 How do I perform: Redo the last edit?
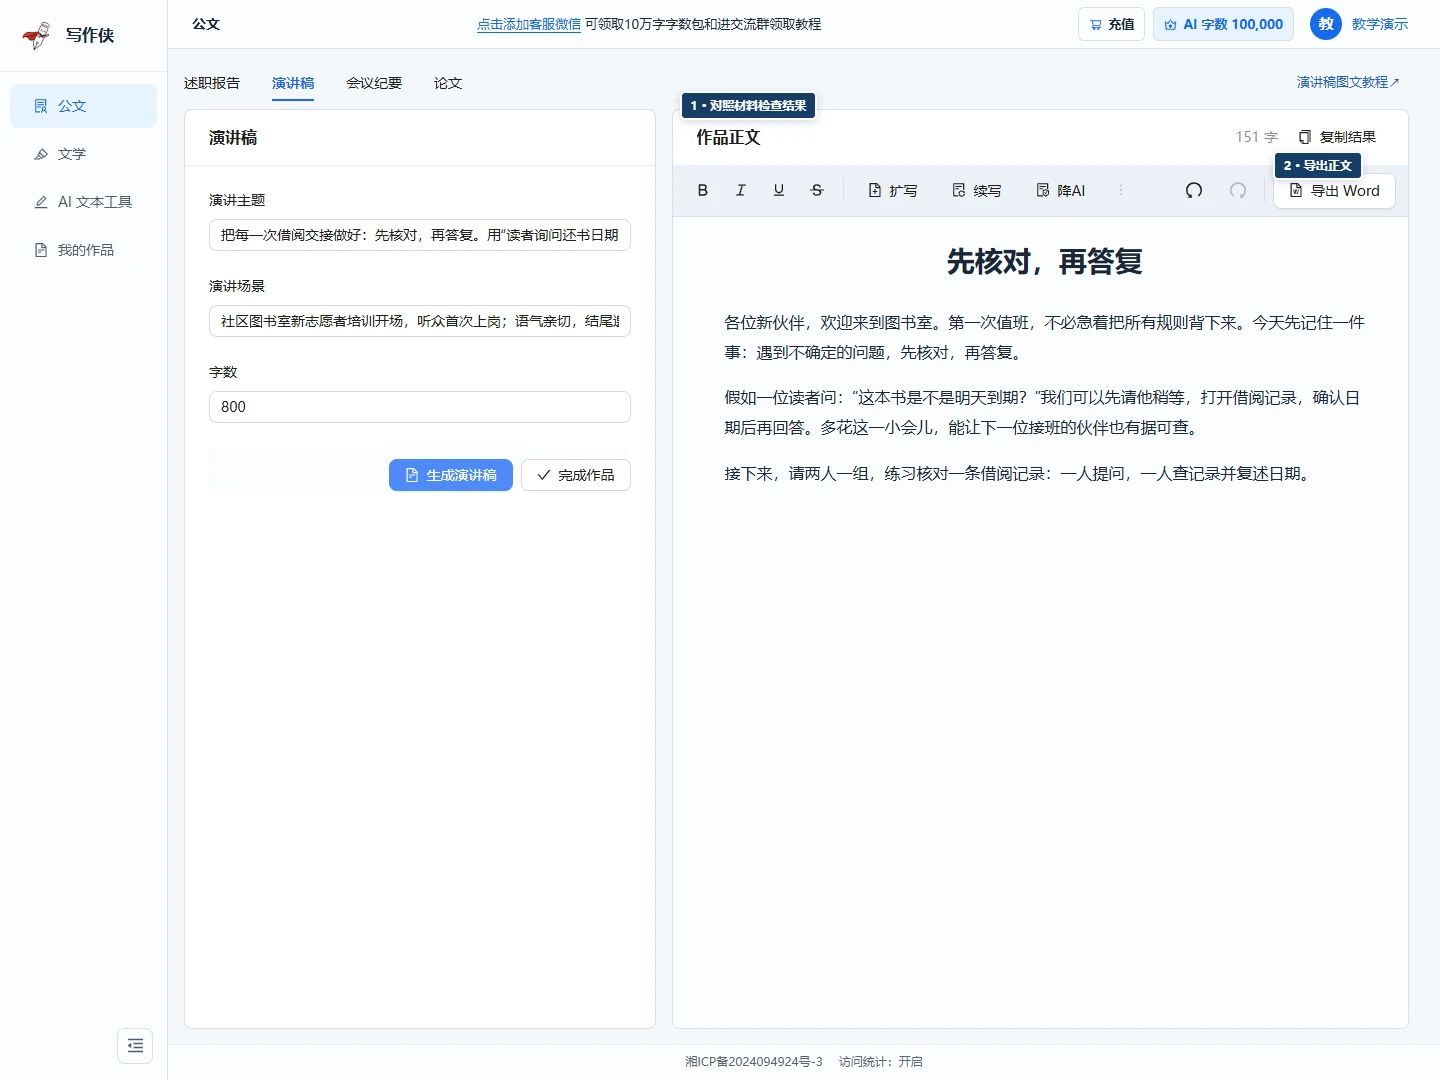(x=1238, y=190)
